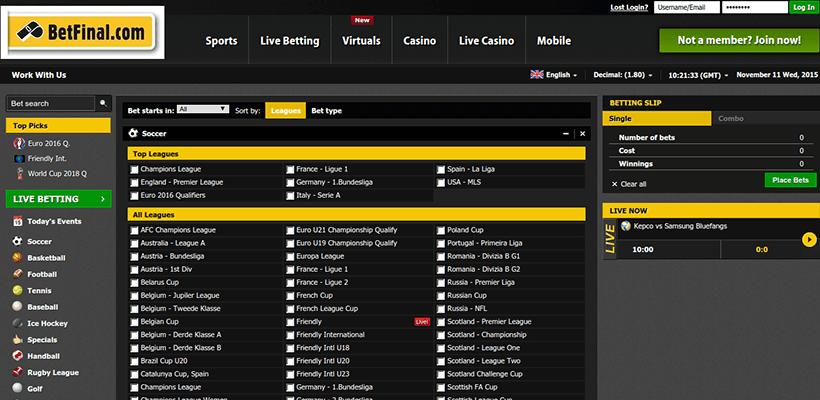Click the Bet search input field
Viewport: 820px width, 400px height.
coord(51,104)
